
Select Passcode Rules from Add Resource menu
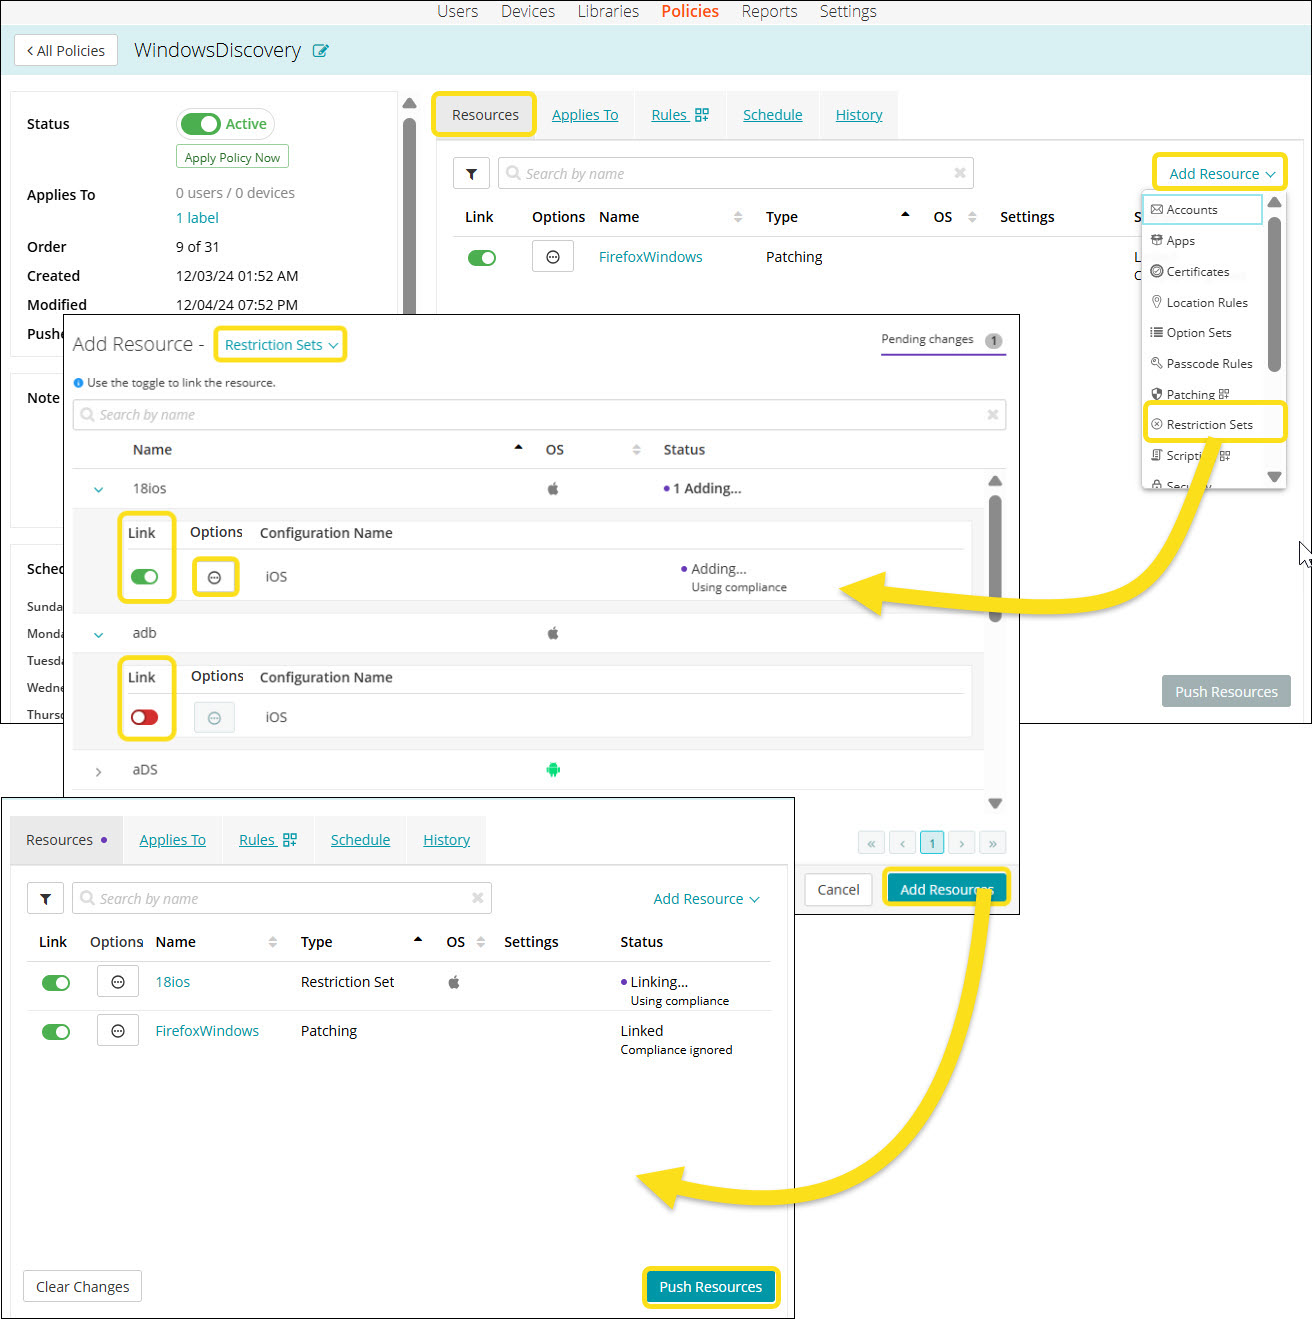1208,364
